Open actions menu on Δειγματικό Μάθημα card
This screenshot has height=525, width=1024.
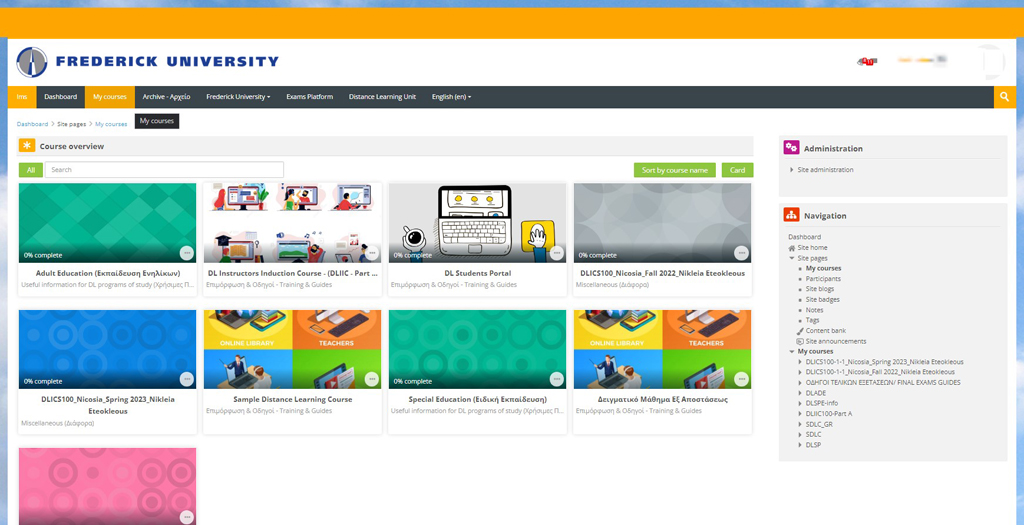tap(741, 379)
